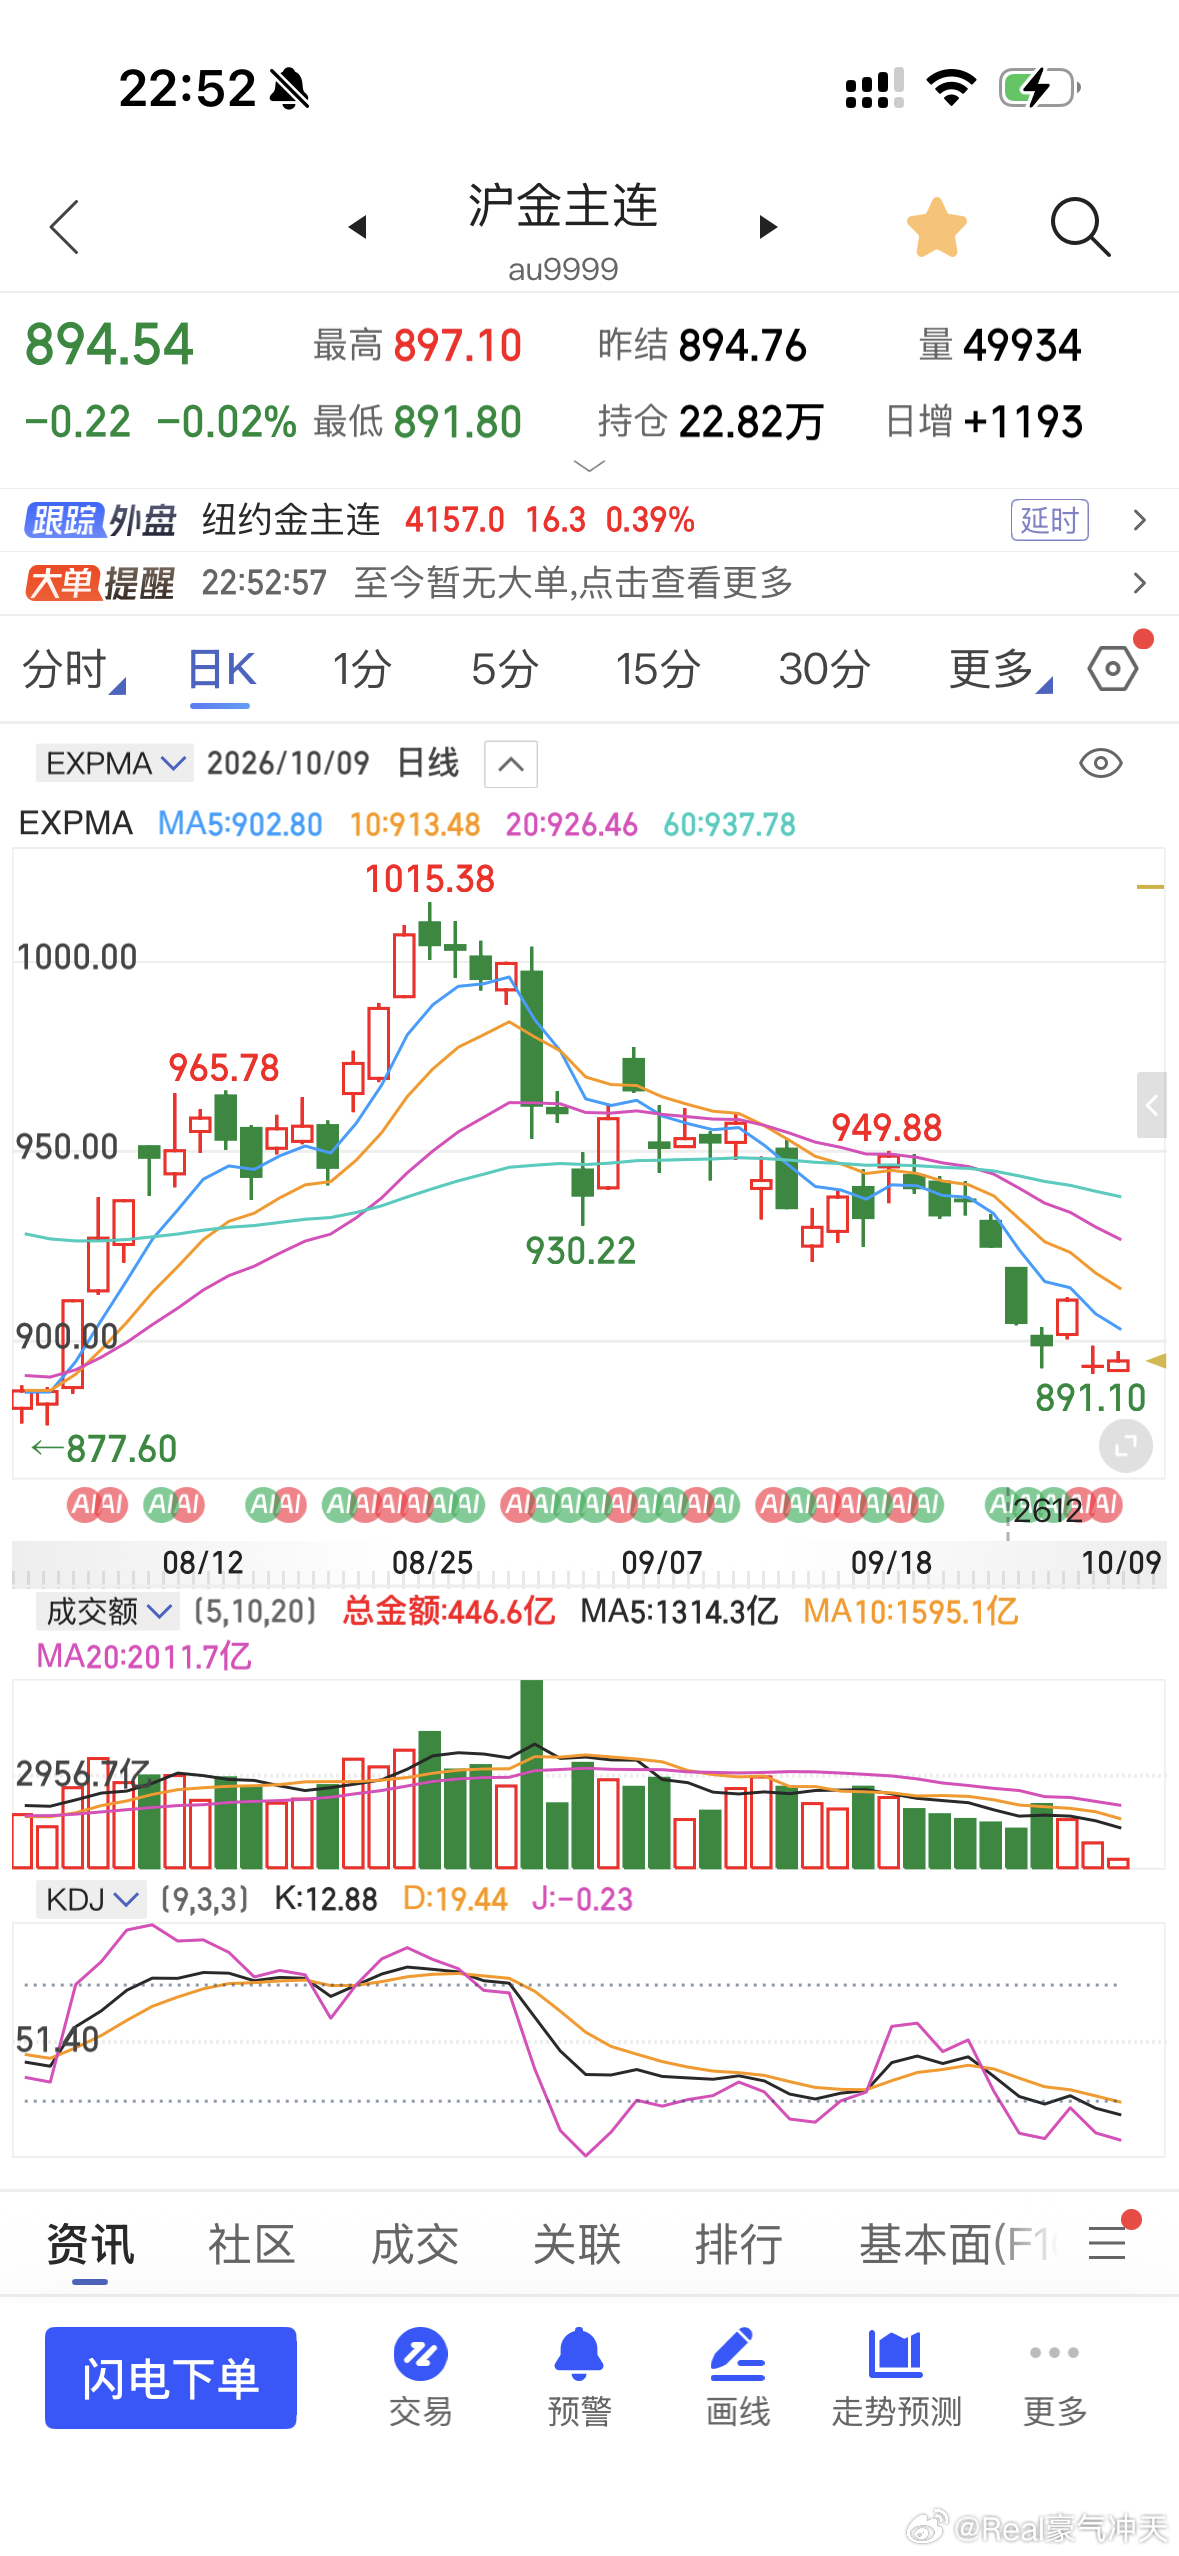This screenshot has height=2556, width=1179.
Task: Tap the 1015.38 high price label
Action: point(429,879)
